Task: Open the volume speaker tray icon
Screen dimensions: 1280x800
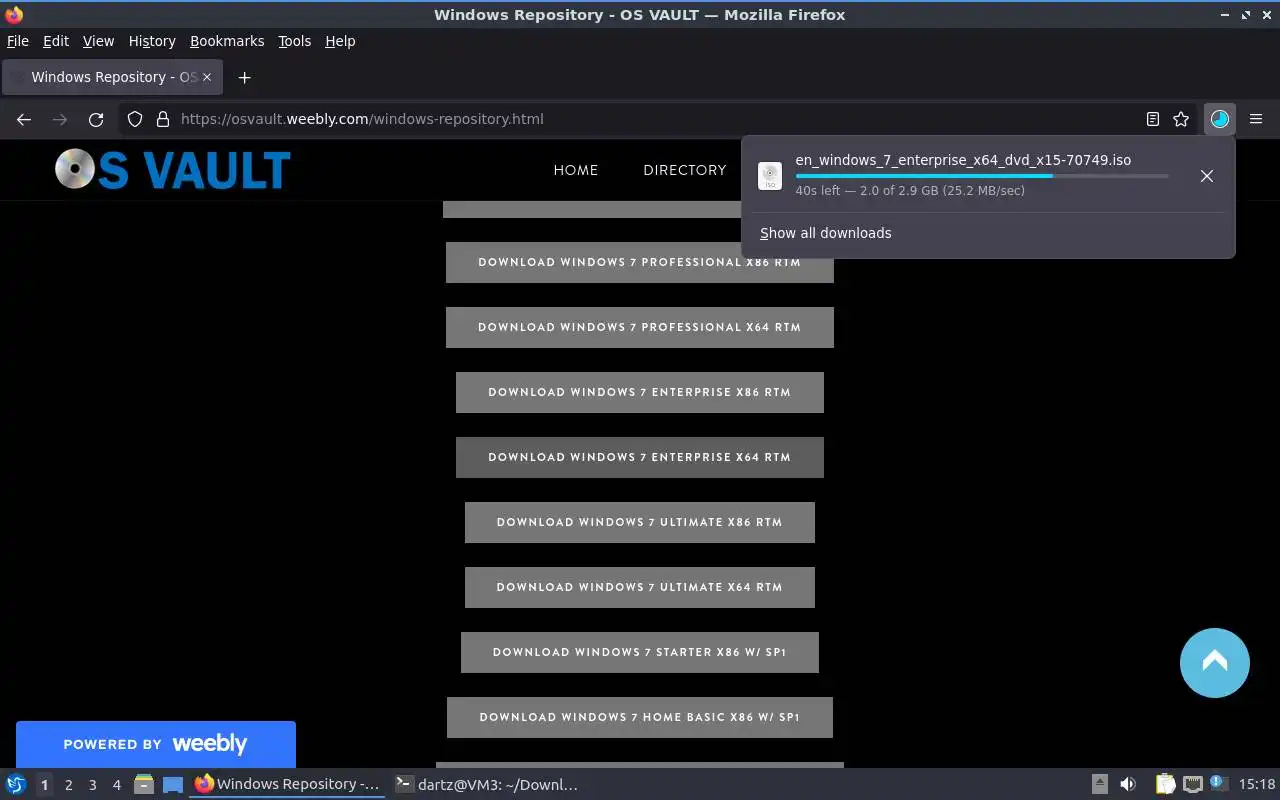Action: (x=1128, y=785)
